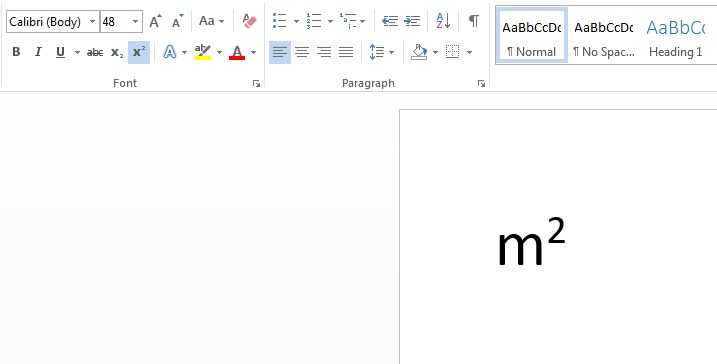Clear all formatting eraser icon

click(250, 21)
